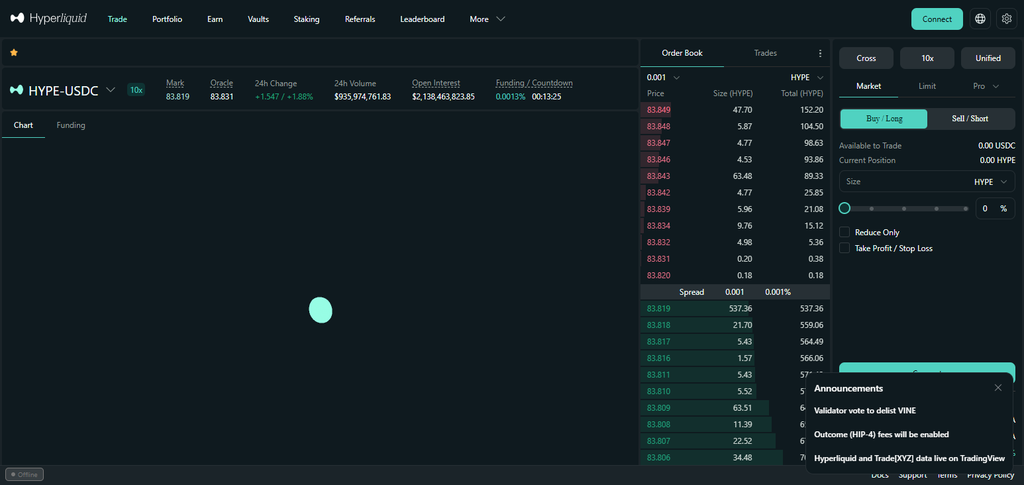Click the Oracle price label
The width and height of the screenshot is (1024, 485).
point(221,84)
